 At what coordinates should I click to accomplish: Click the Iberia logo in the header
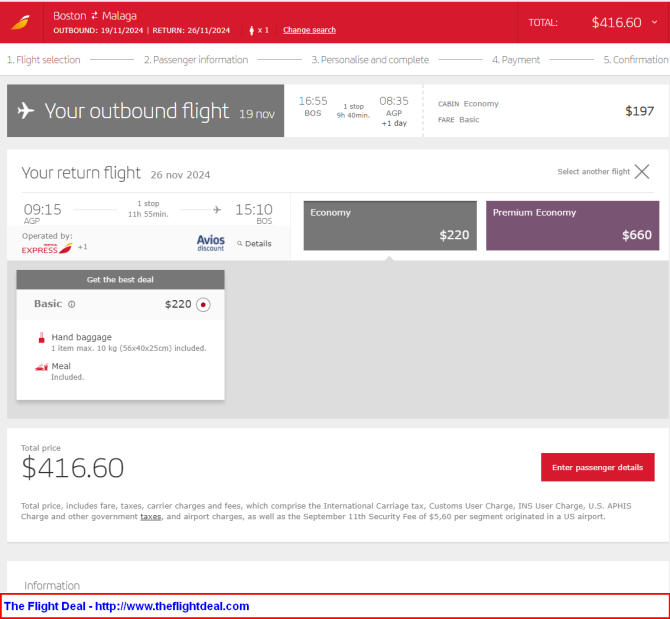pos(21,22)
